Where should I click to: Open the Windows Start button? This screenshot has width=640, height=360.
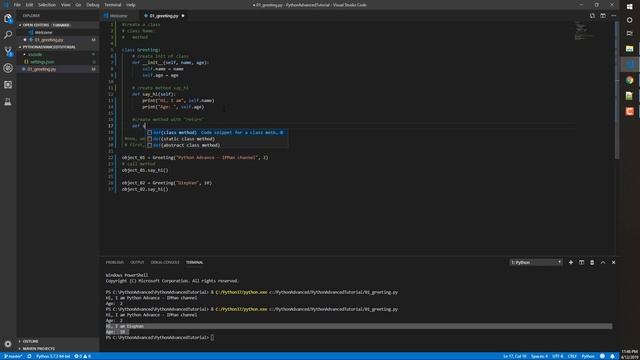629,7
